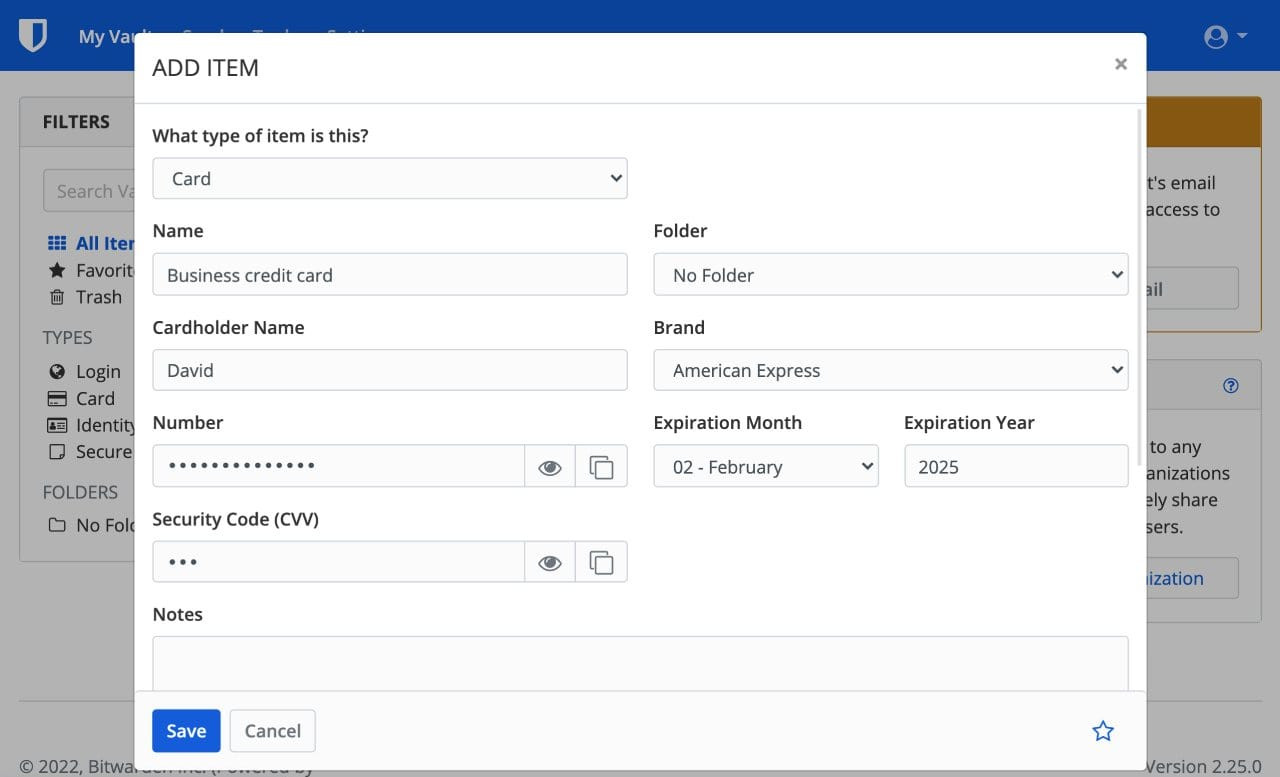Screen dimensions: 1280x777
Task: Open the Expiration Month dropdown
Action: tap(766, 466)
